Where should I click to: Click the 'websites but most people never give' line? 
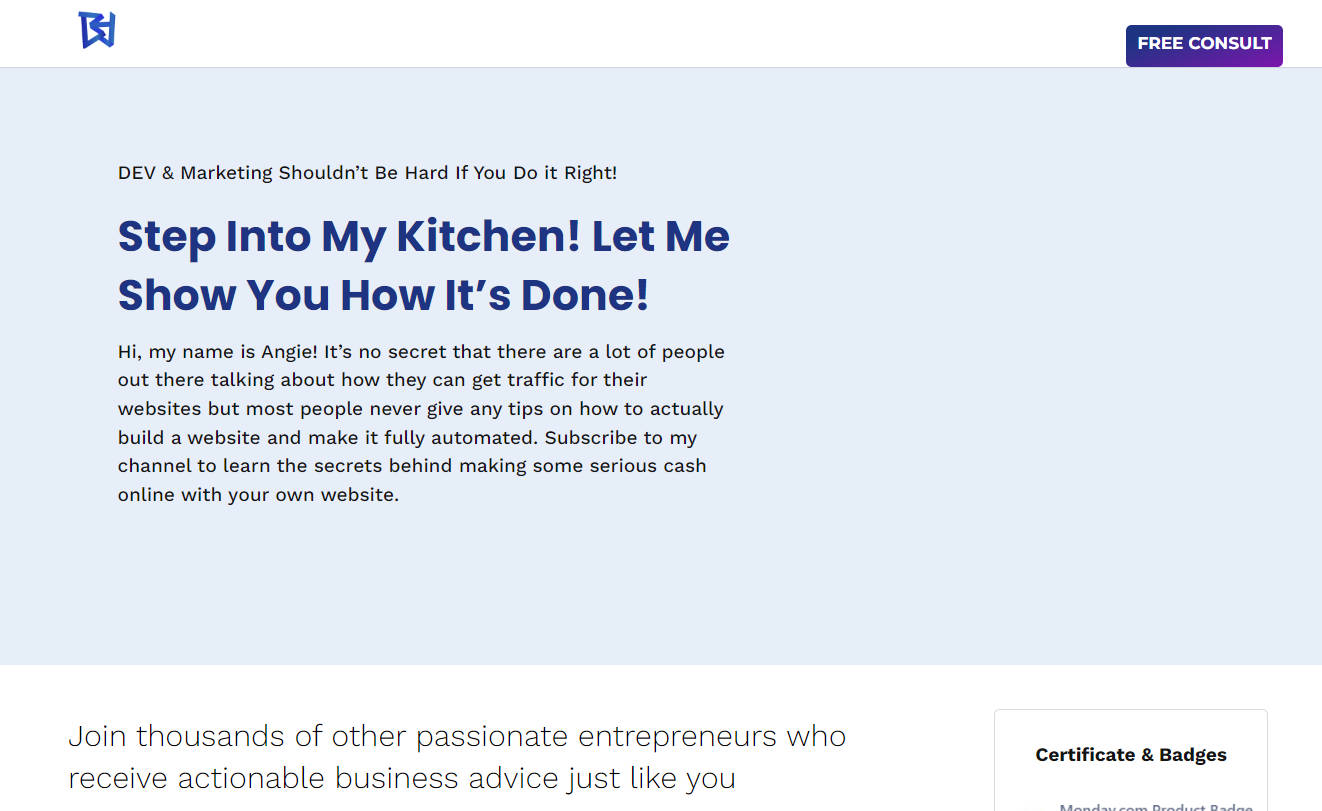click(x=421, y=409)
